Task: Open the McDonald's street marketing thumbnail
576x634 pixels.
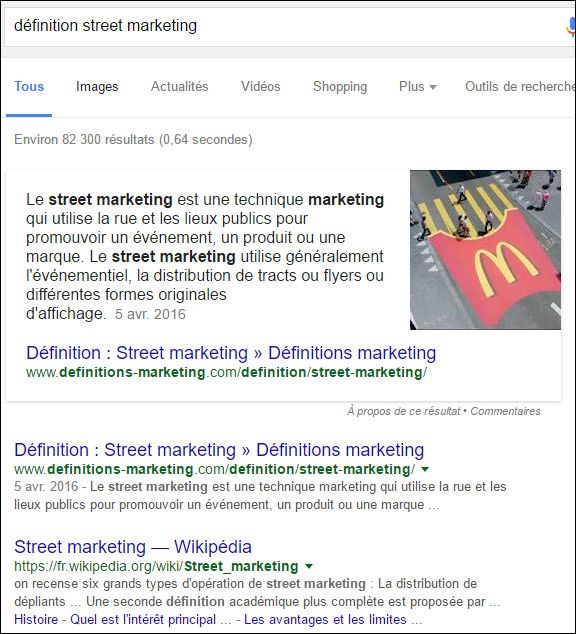Action: click(x=485, y=250)
